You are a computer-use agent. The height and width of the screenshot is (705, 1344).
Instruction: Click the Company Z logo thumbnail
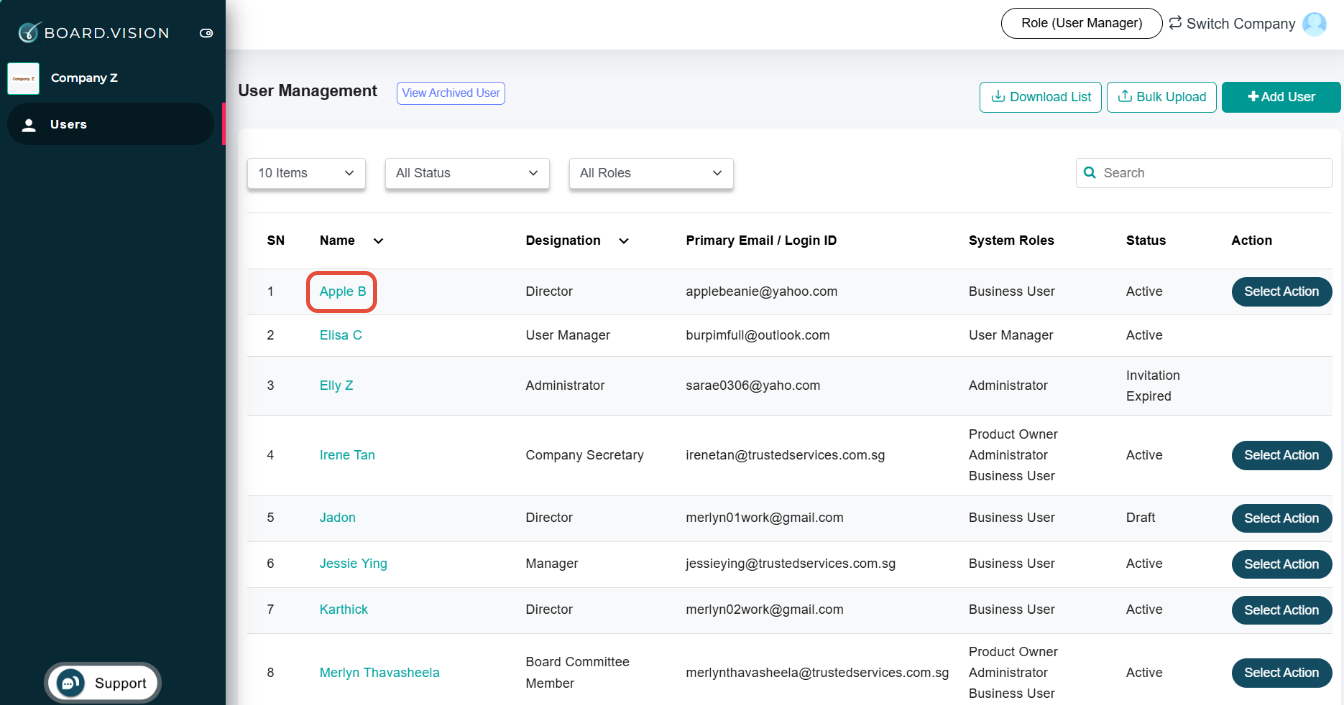[23, 78]
